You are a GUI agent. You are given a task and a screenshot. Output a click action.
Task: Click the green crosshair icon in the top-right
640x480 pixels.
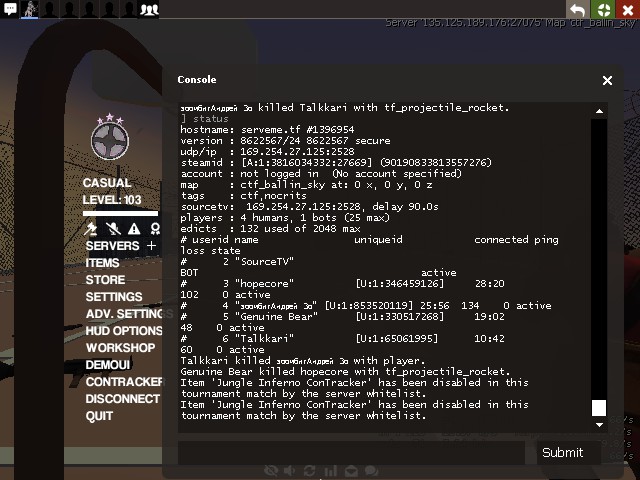(x=603, y=10)
